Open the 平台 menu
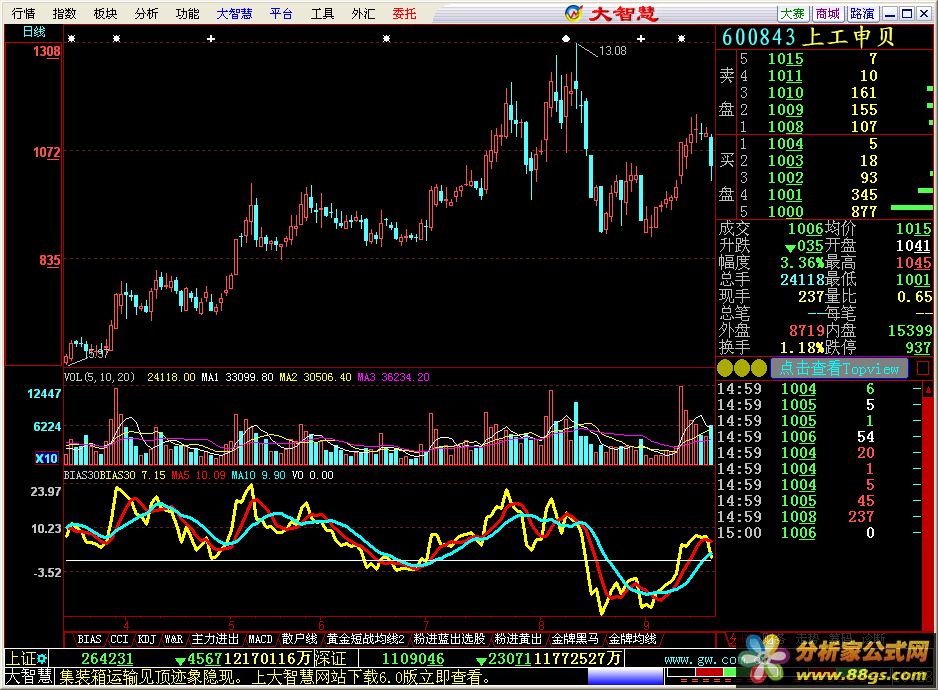938x690 pixels. [x=281, y=13]
